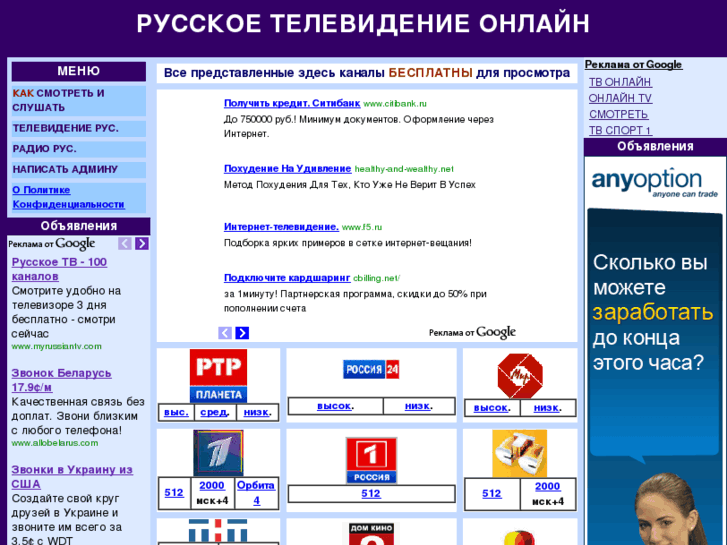Click Похудение На Удивление ad link
The width and height of the screenshot is (727, 545).
[287, 169]
